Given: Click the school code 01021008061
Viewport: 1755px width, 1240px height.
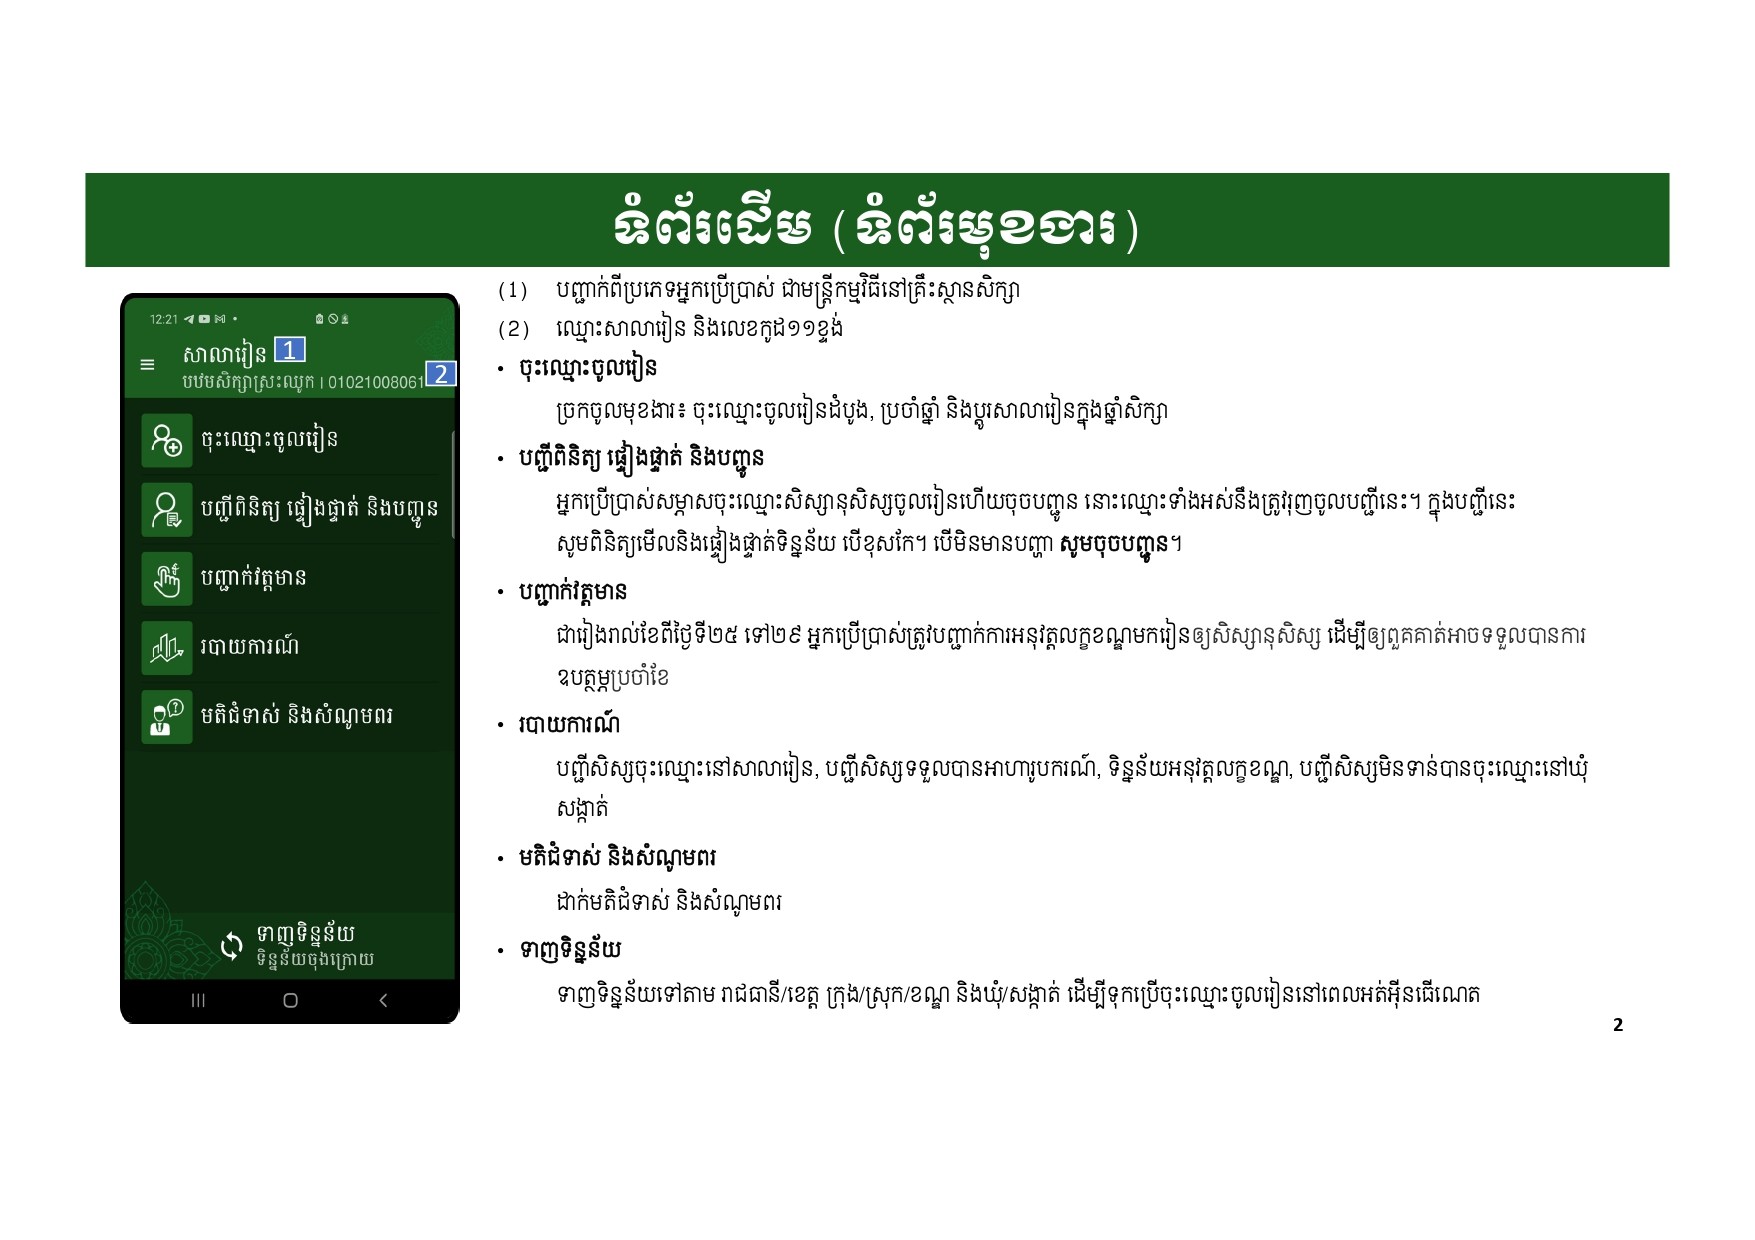Looking at the screenshot, I should 376,382.
